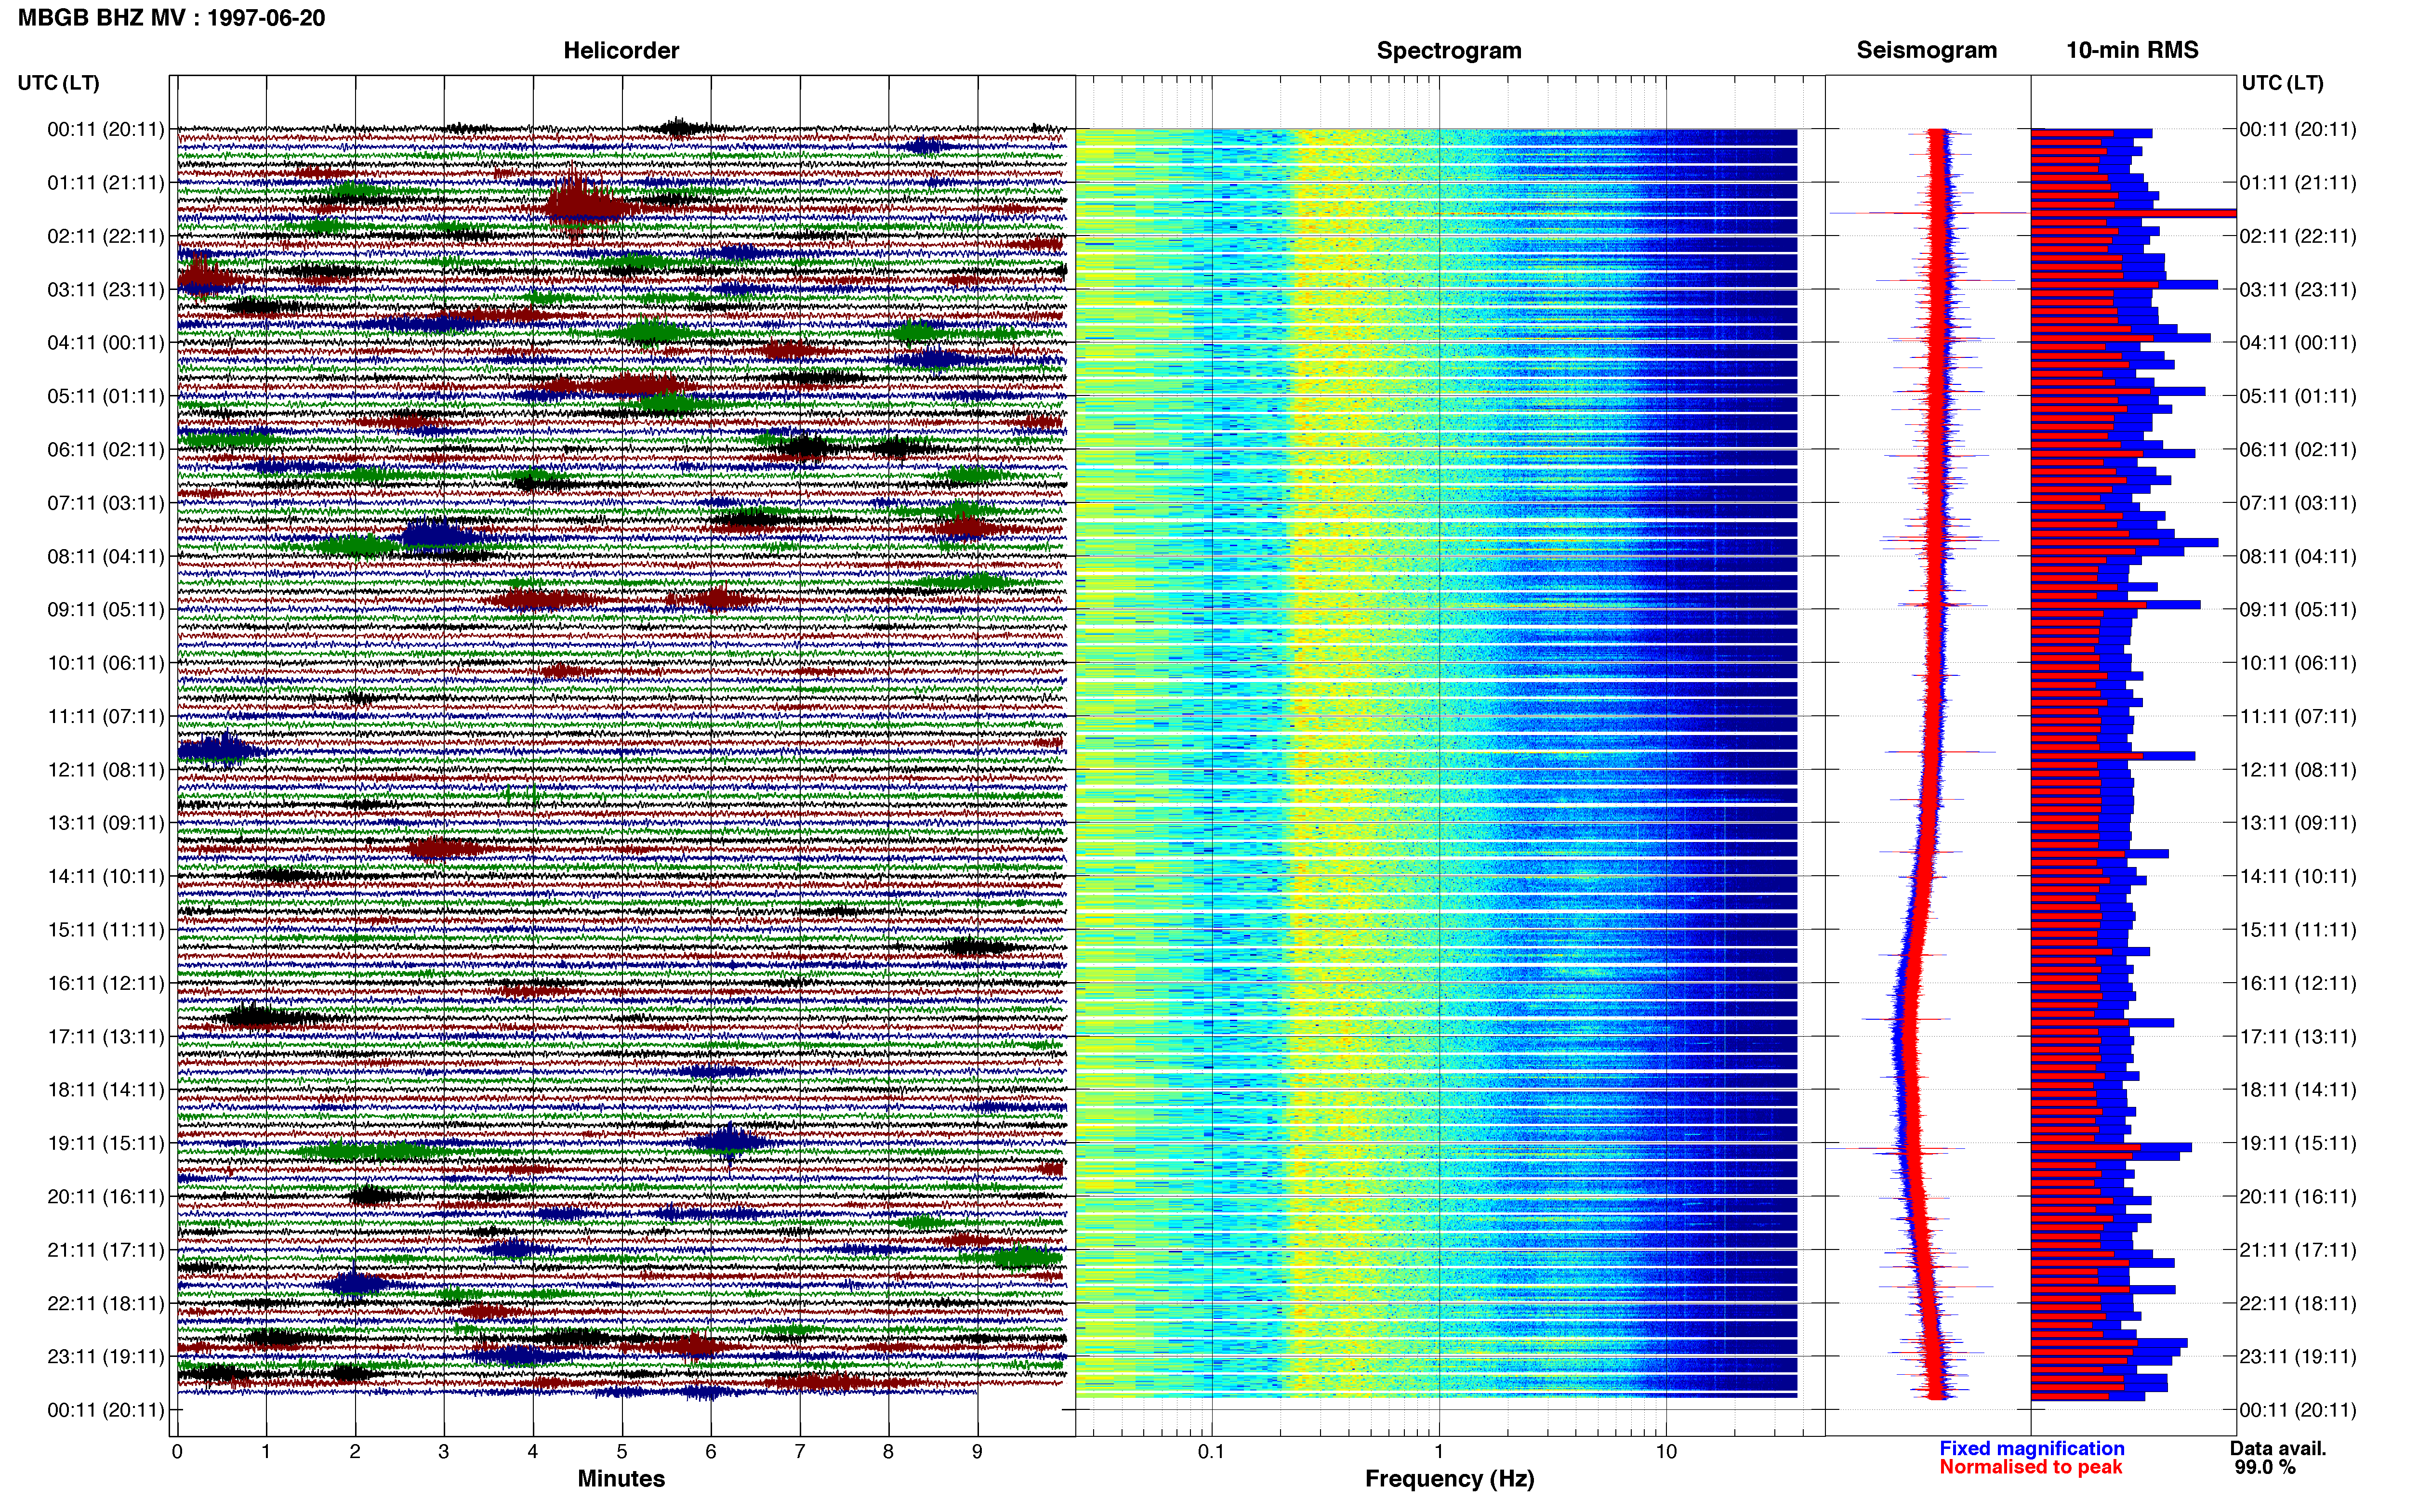Click the red 'Normalised to peak' legend text
Screen dimensions: 2418x1512
(x=2030, y=1467)
